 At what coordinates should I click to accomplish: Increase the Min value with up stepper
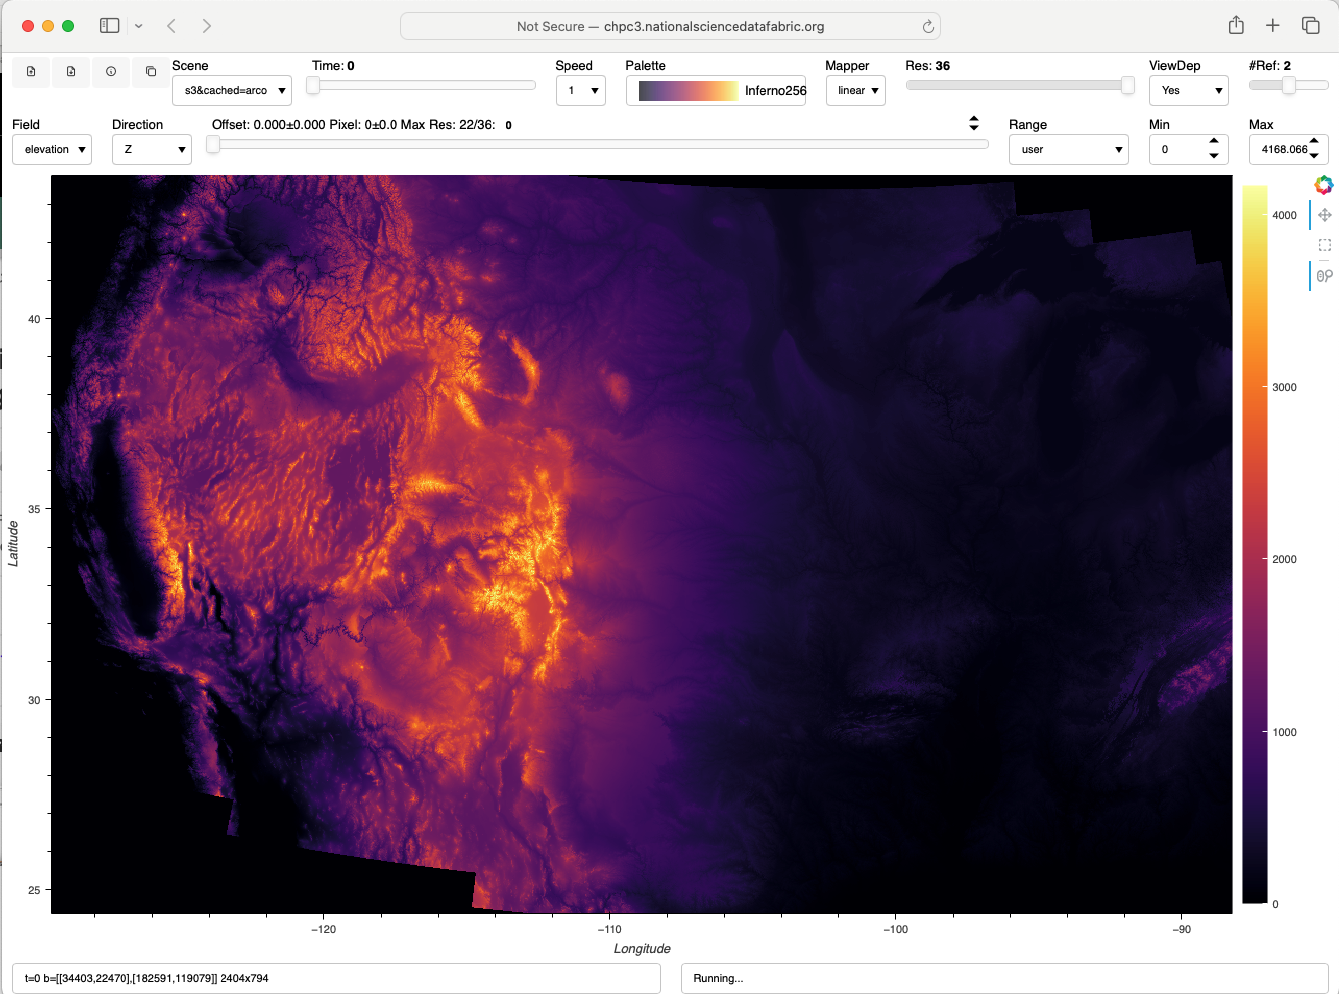[1214, 142]
